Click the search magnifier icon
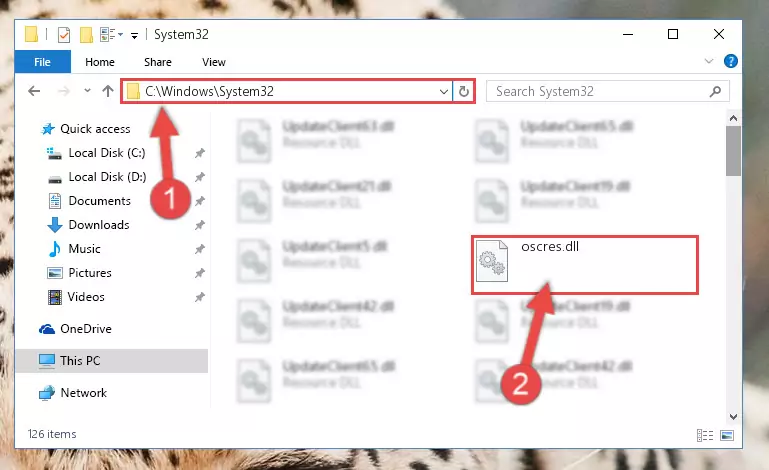769x470 pixels. coord(715,91)
